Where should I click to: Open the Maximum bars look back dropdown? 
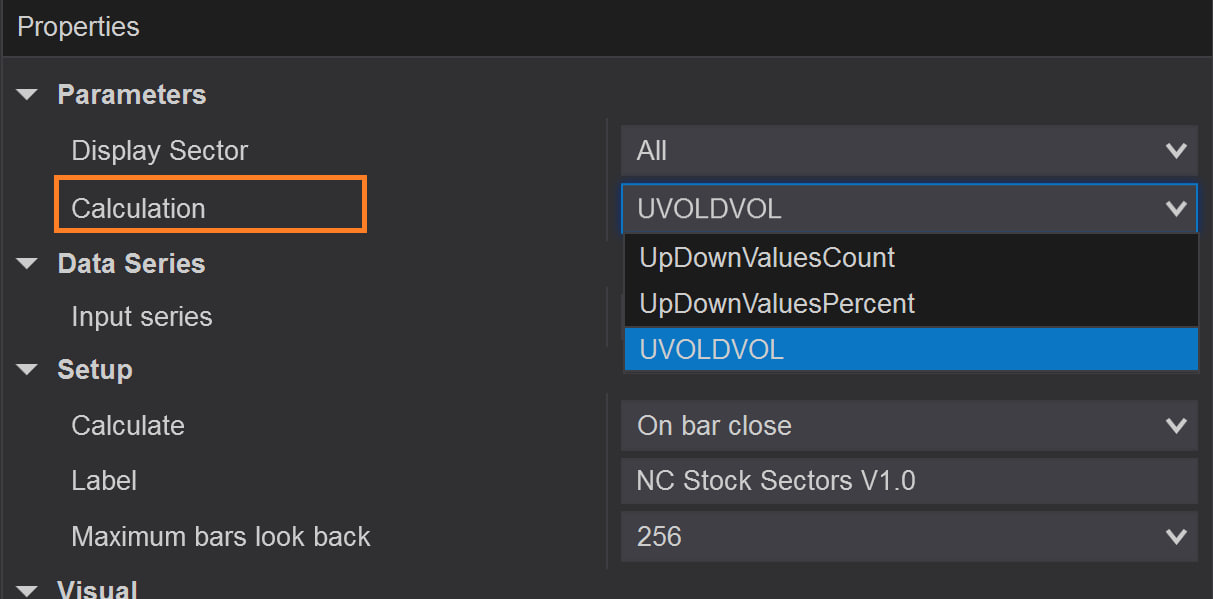pyautogui.click(x=908, y=537)
